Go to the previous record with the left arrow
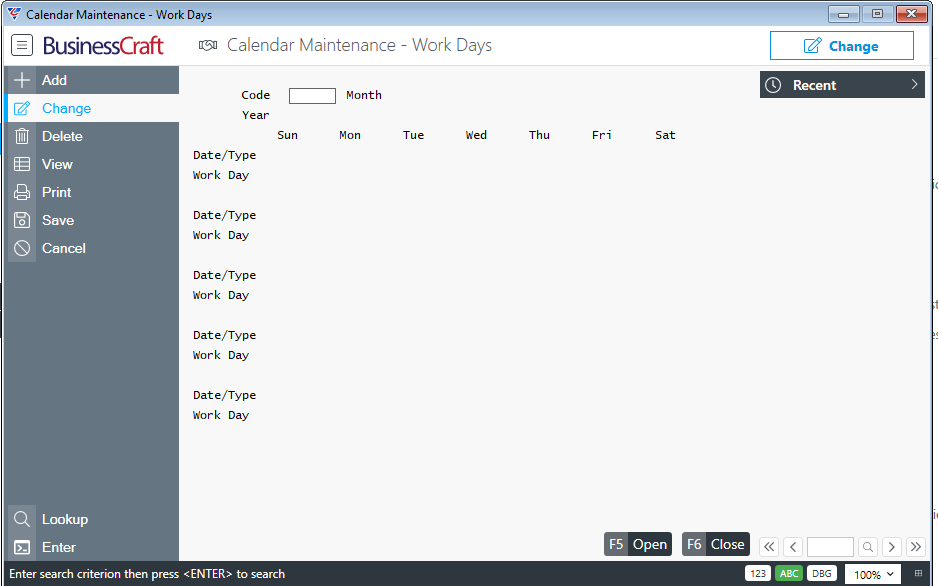This screenshot has width=938, height=586. 793,547
